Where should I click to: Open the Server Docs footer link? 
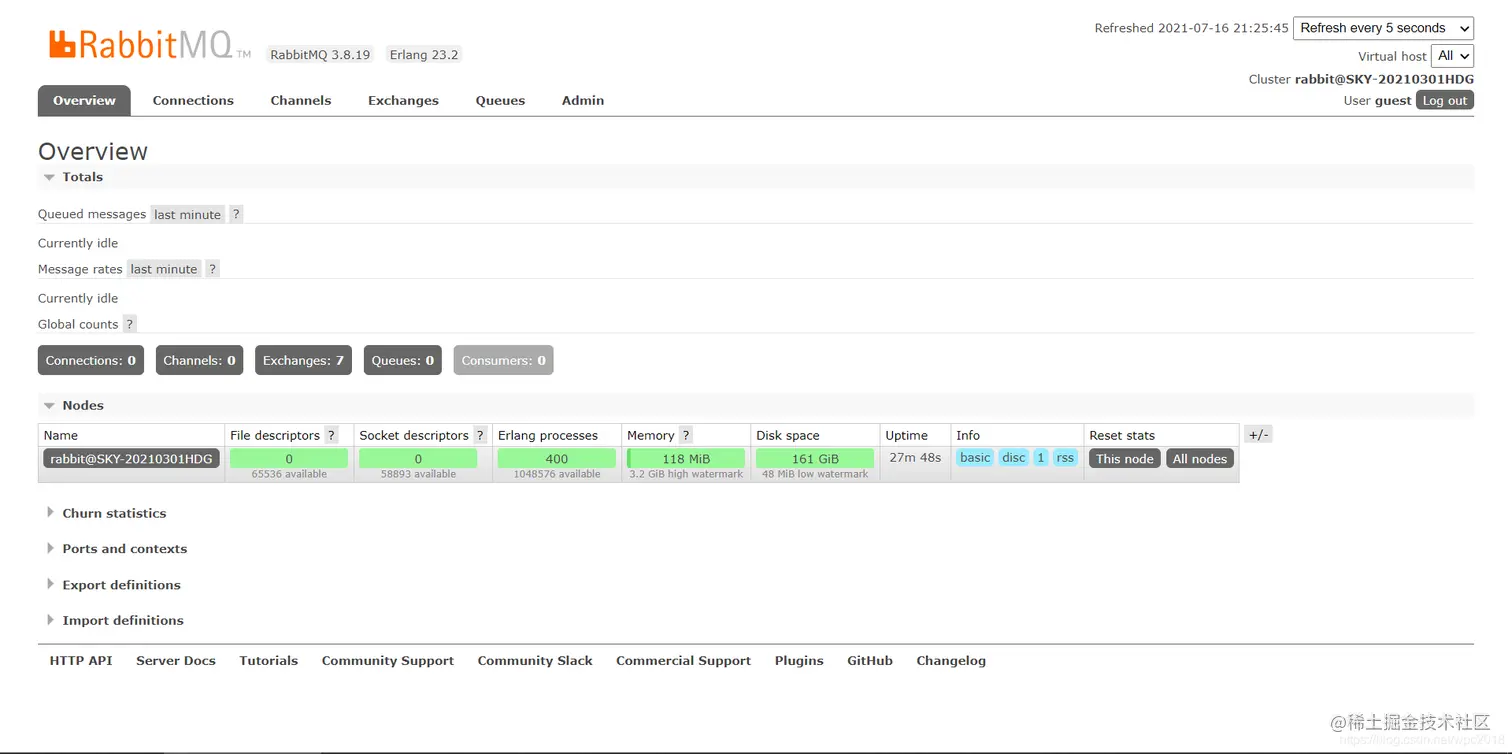176,661
